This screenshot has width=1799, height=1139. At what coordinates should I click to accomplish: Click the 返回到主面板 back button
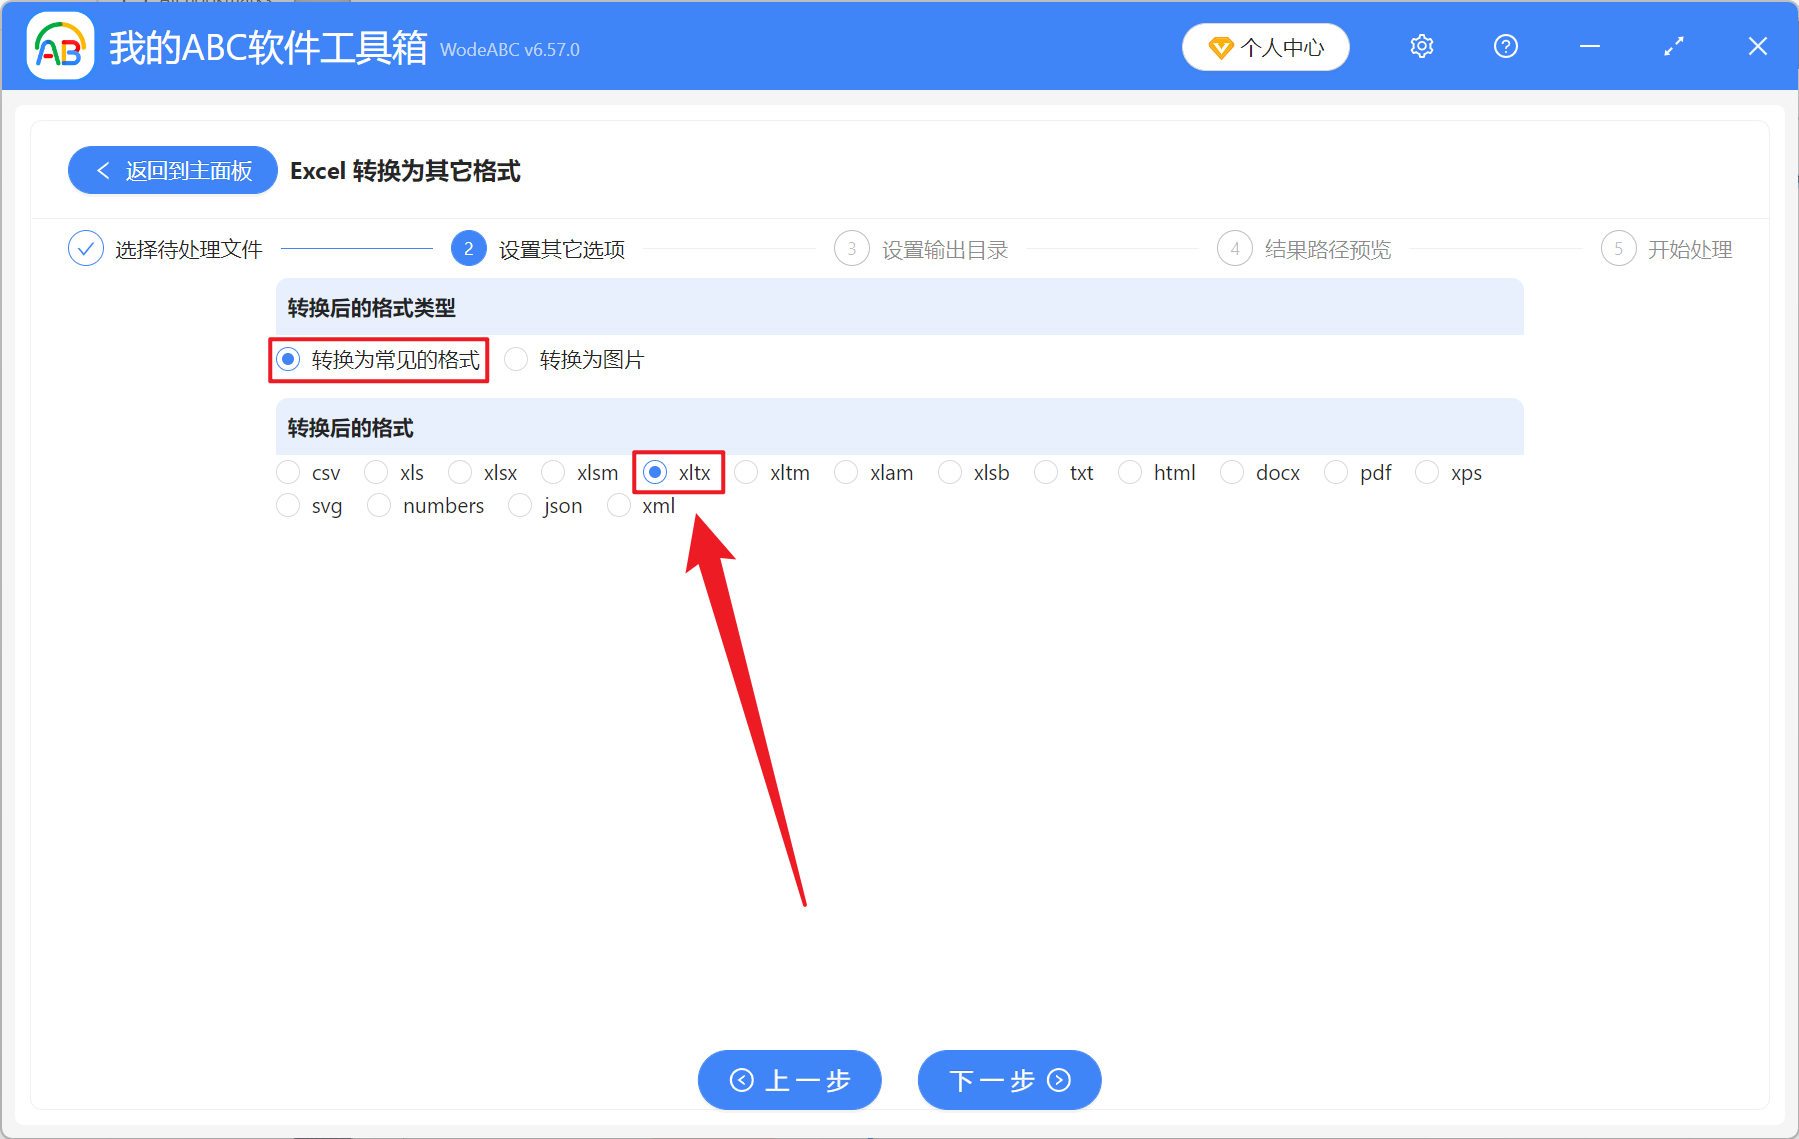pyautogui.click(x=172, y=170)
